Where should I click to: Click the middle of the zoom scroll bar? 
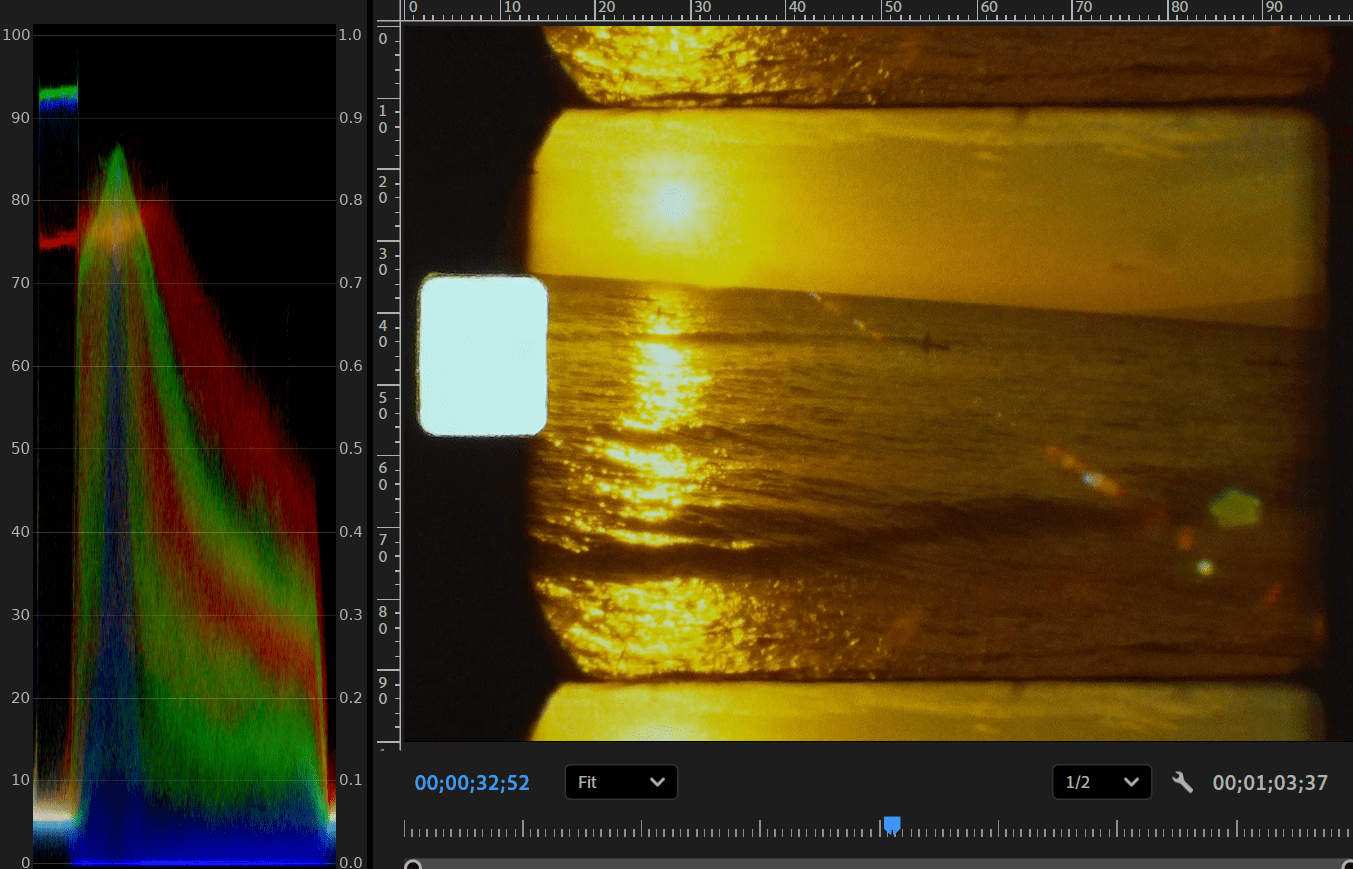tap(880, 865)
